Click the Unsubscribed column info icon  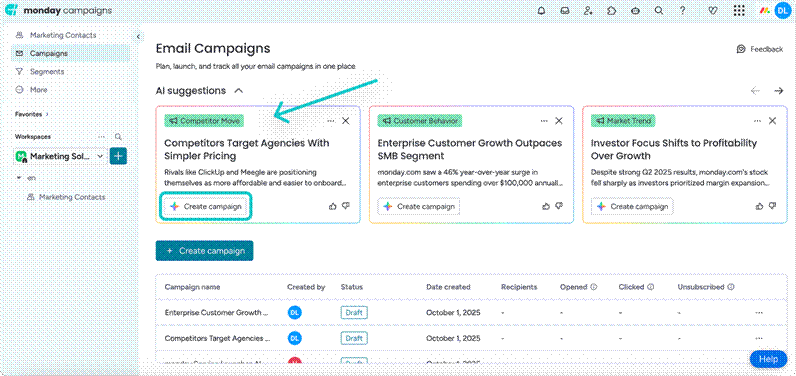(x=731, y=287)
